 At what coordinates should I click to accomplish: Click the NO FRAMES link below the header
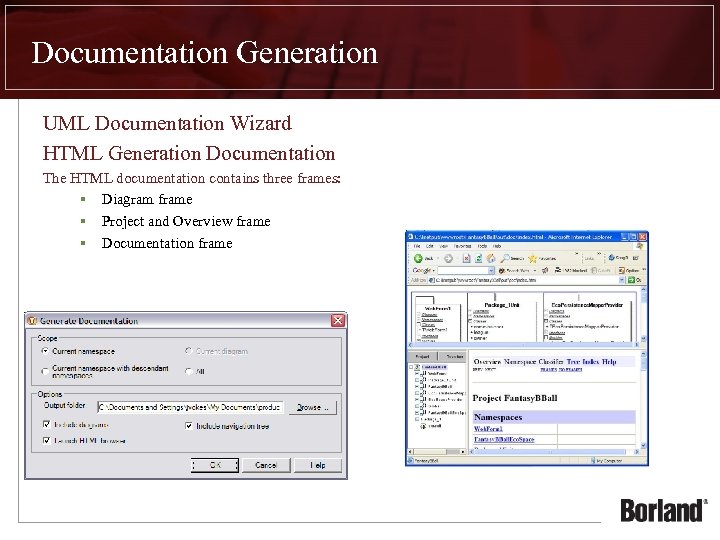[570, 369]
